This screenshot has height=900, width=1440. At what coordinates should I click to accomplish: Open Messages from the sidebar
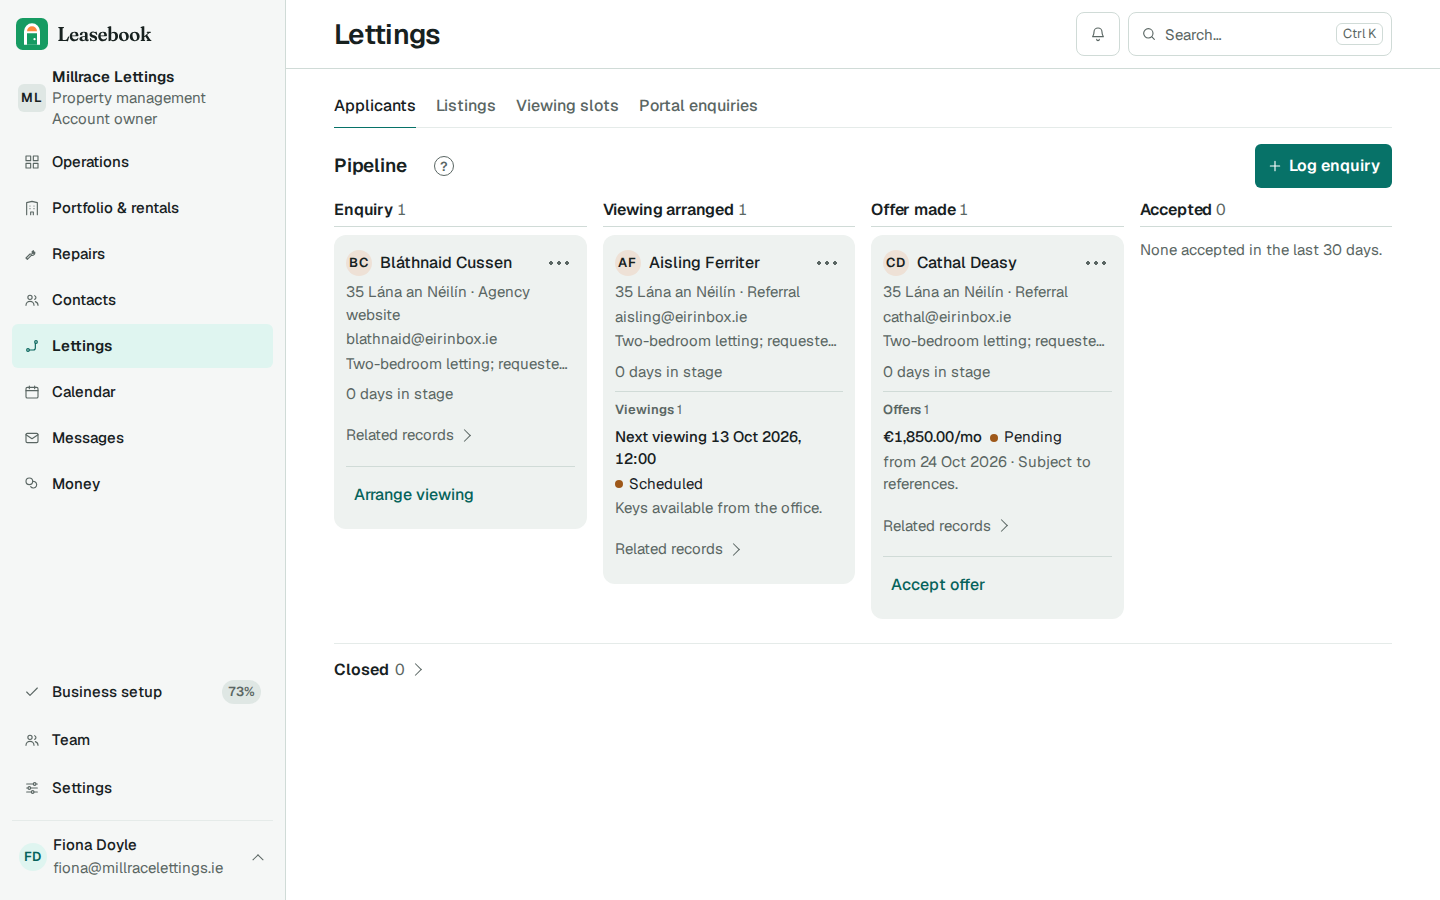click(142, 438)
